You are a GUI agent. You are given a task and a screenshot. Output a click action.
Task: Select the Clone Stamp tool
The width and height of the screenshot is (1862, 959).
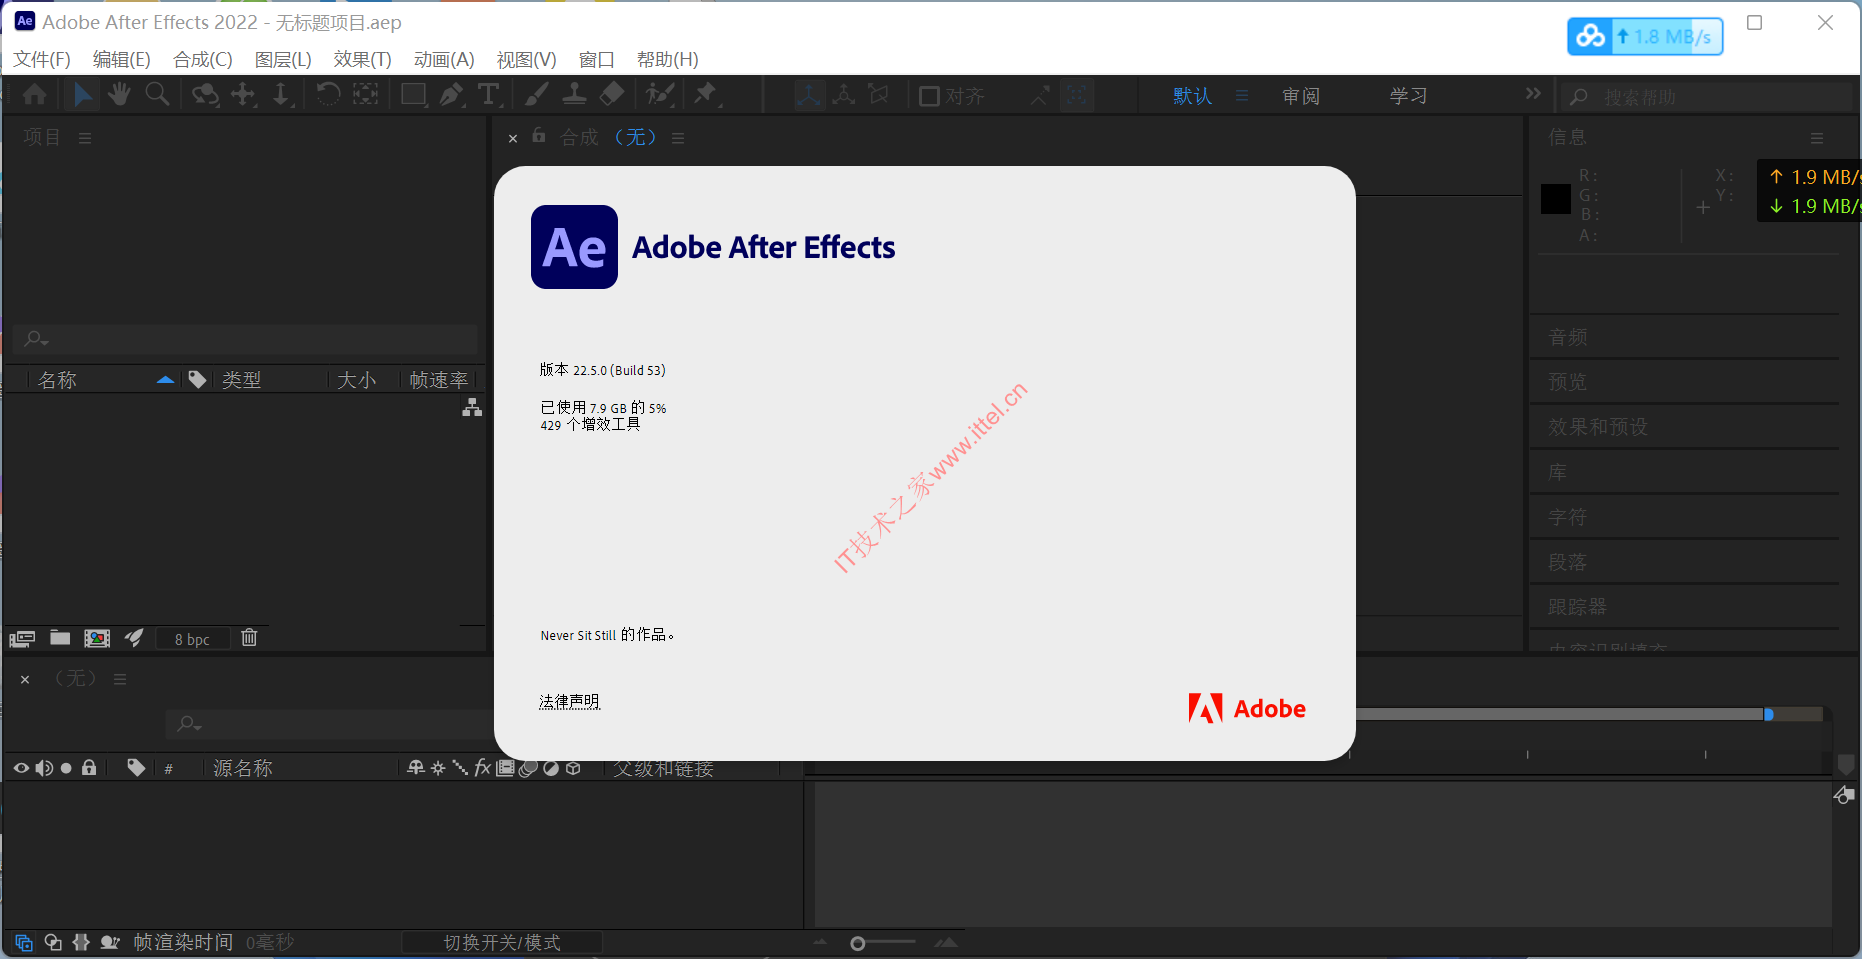point(574,95)
